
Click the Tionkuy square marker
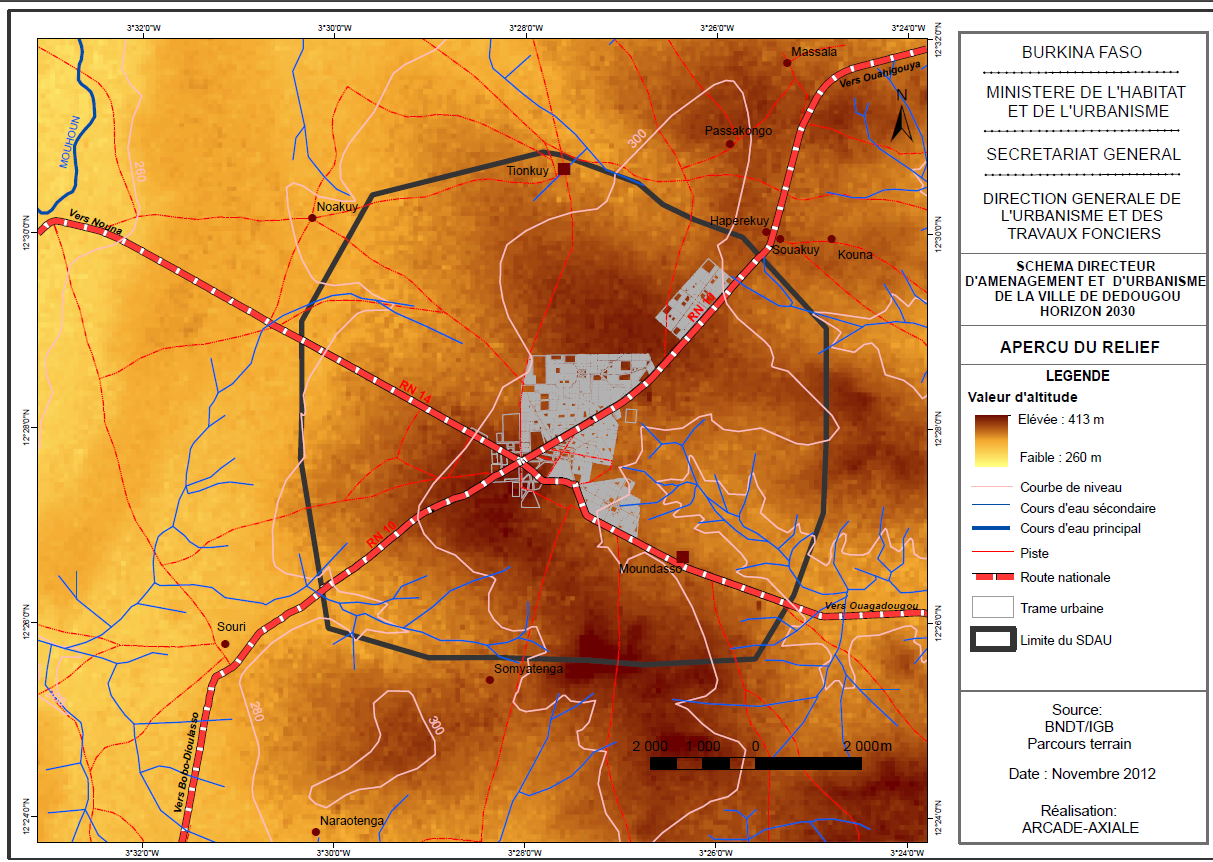pos(564,169)
